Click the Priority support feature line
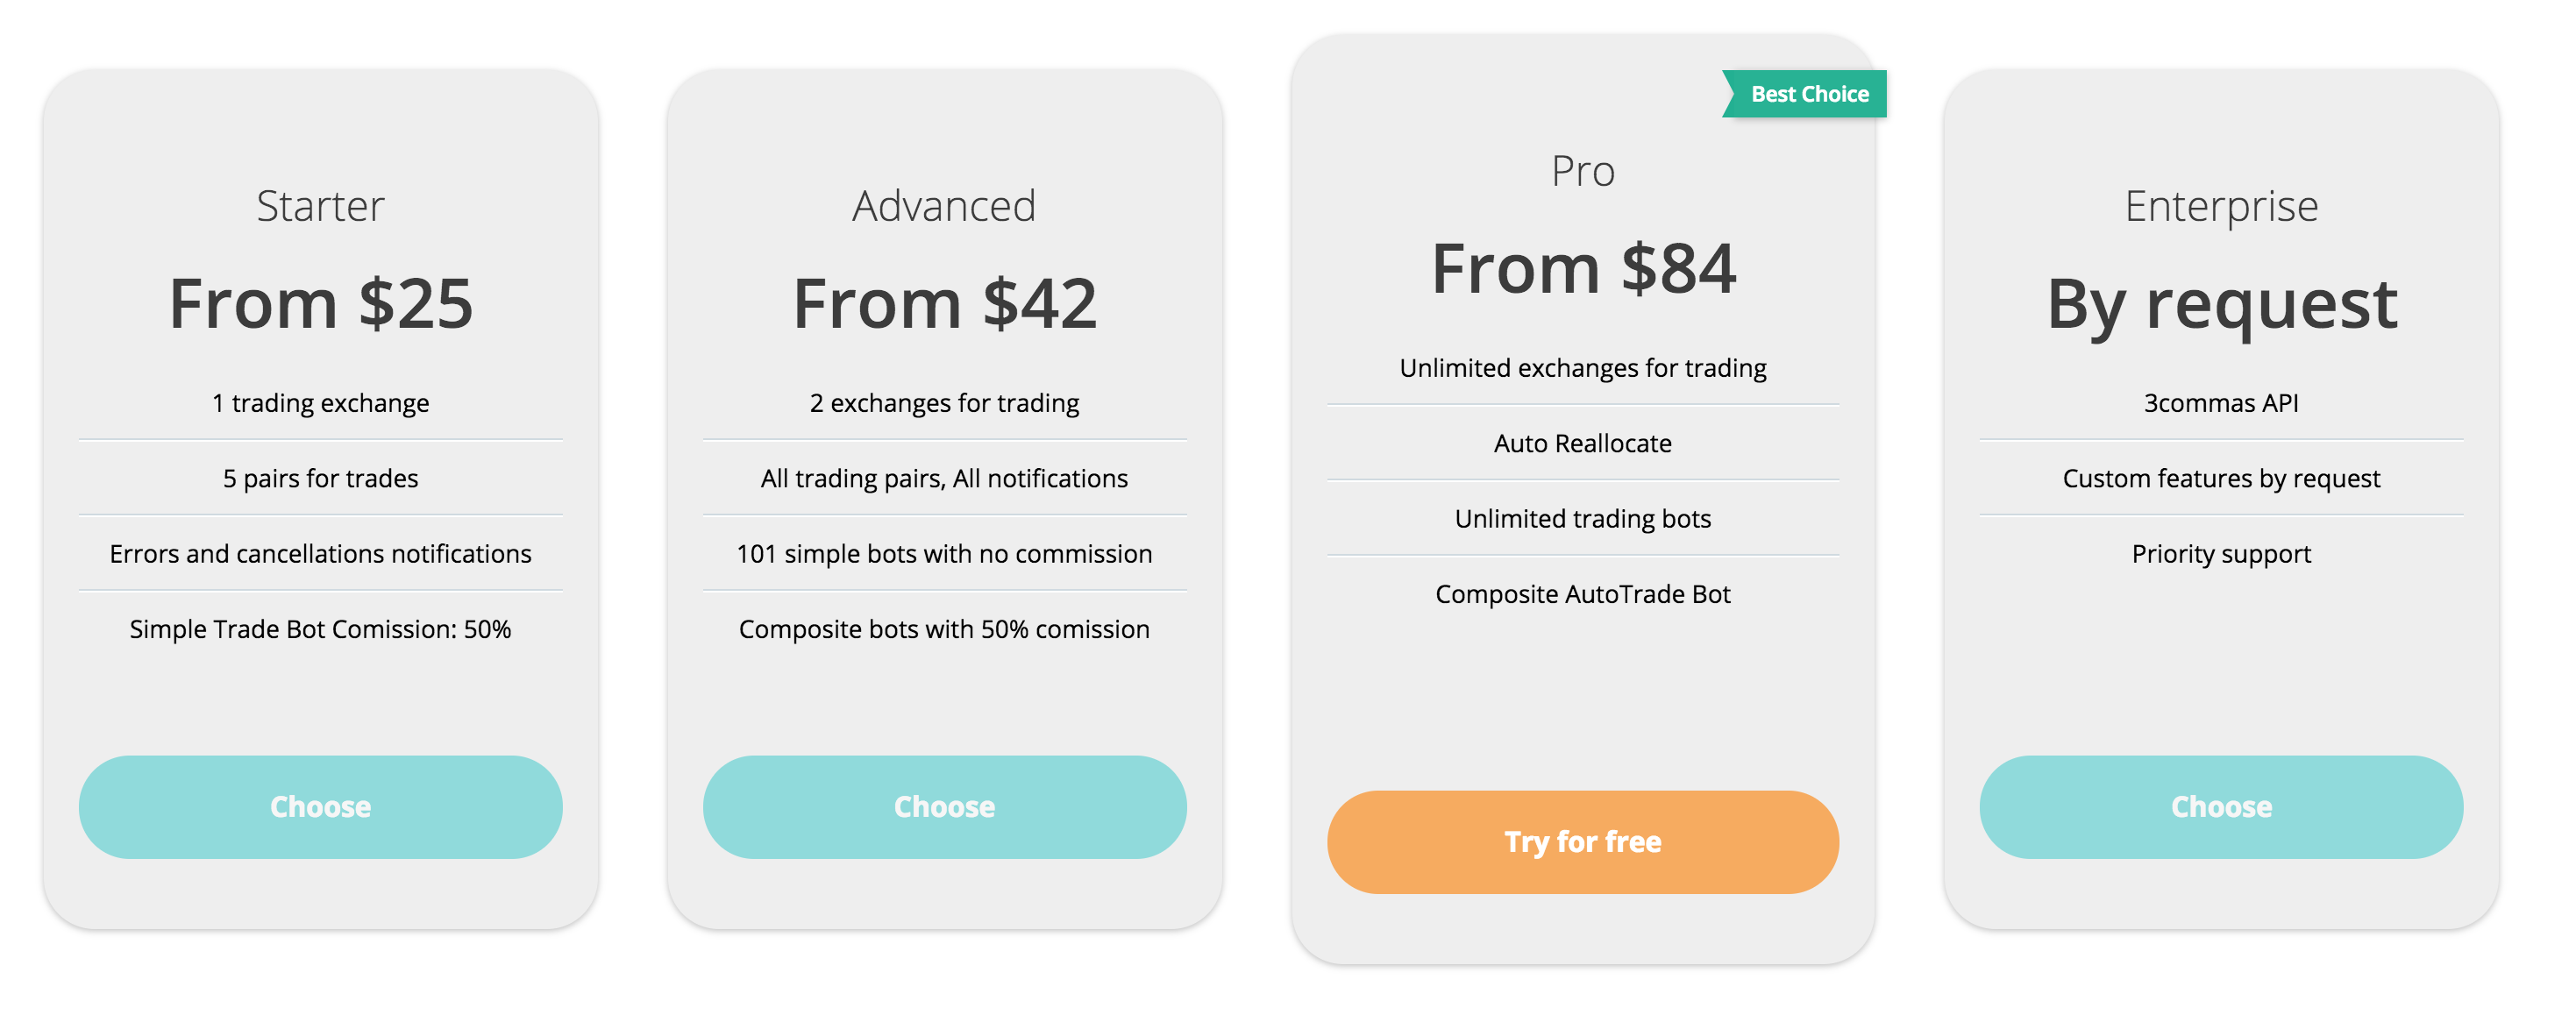Screen dimensions: 2576x1022 [2220, 554]
